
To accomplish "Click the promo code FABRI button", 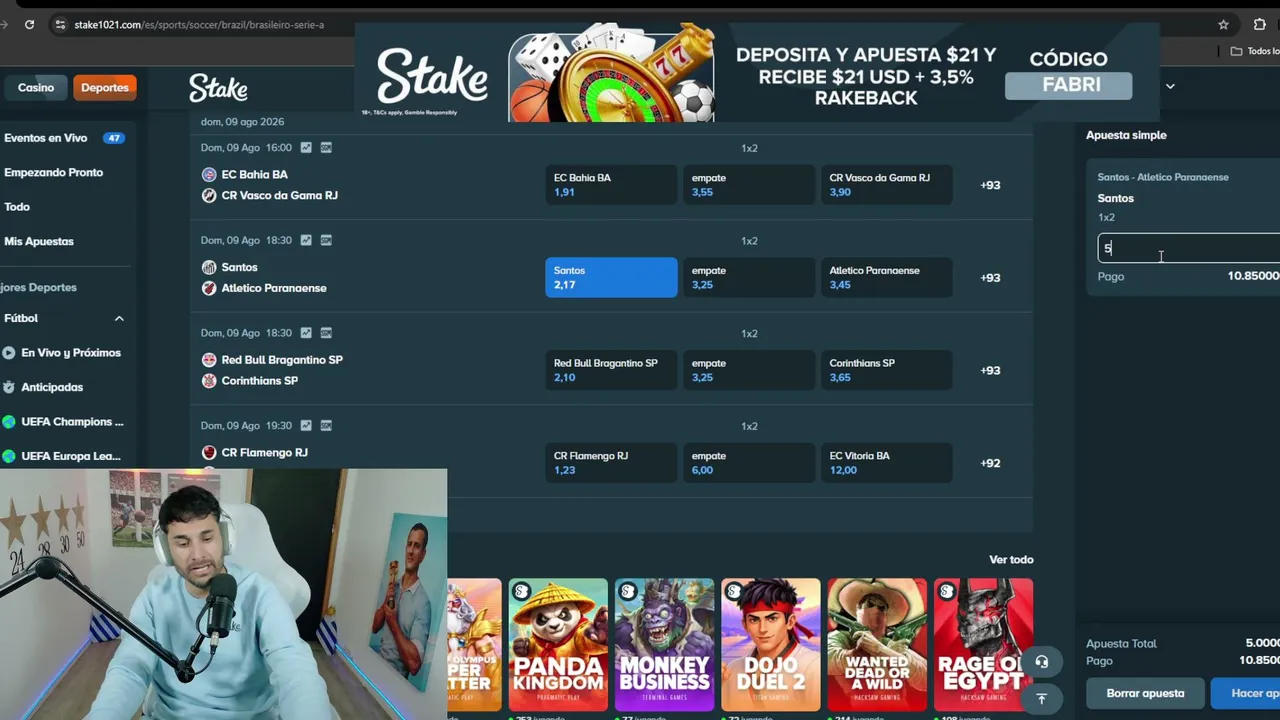I will [1068, 85].
